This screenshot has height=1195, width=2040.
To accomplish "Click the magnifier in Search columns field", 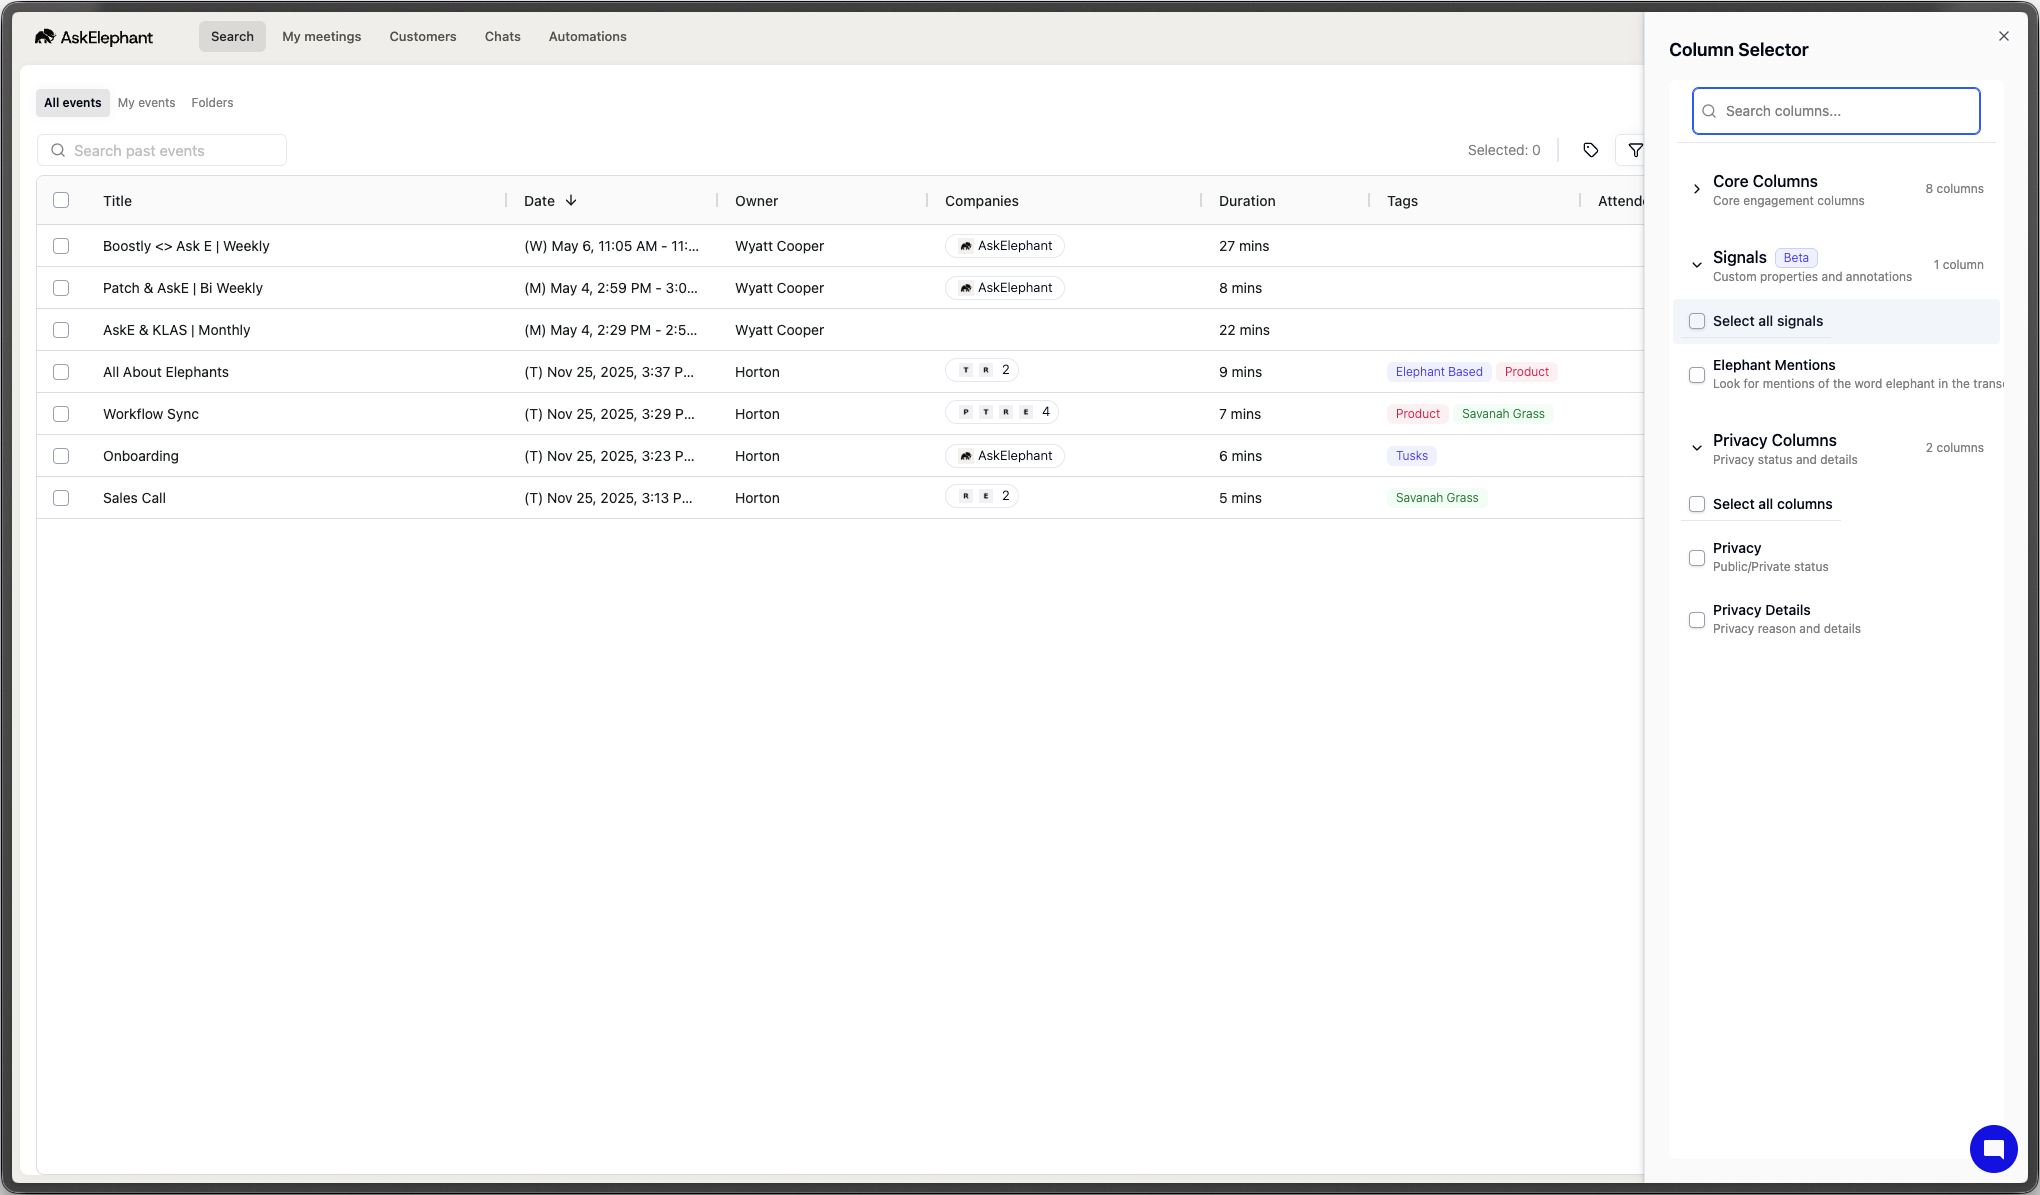I will [1709, 111].
